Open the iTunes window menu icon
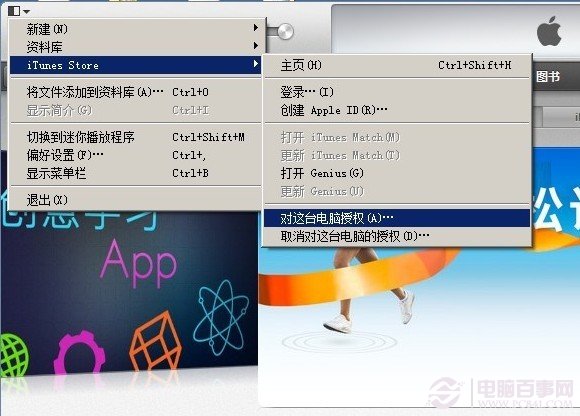The height and width of the screenshot is (416, 580). [14, 11]
